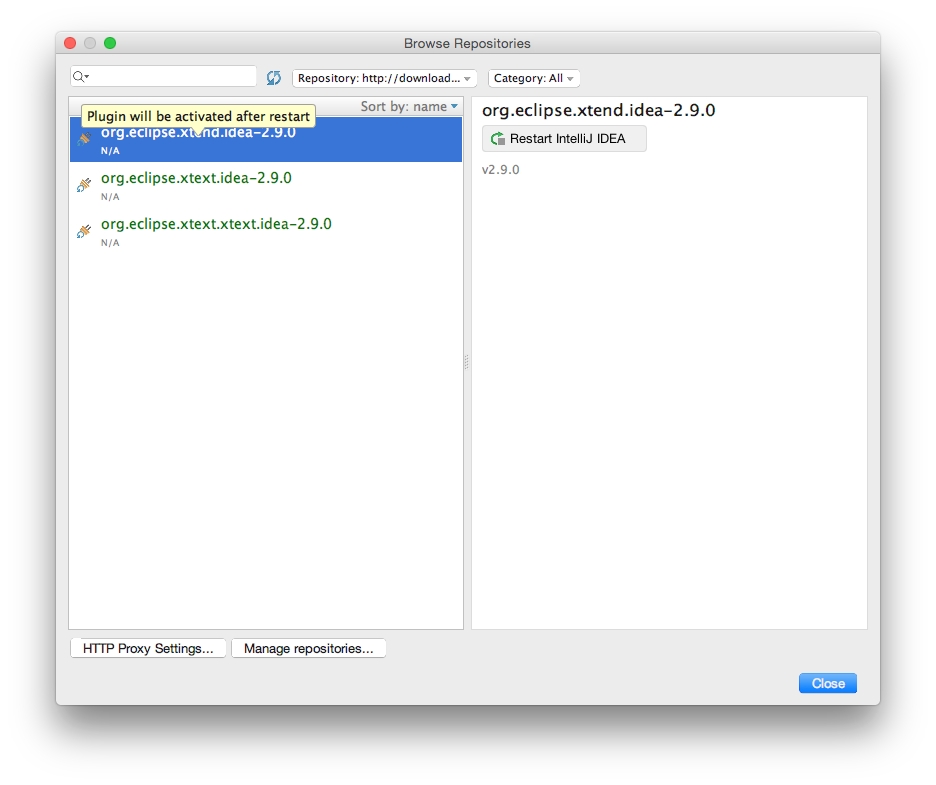936x785 pixels.
Task: Click the plugin icon beside org.eclipse.xtext.xtext.idea-2.9.0
Action: pyautogui.click(x=84, y=230)
